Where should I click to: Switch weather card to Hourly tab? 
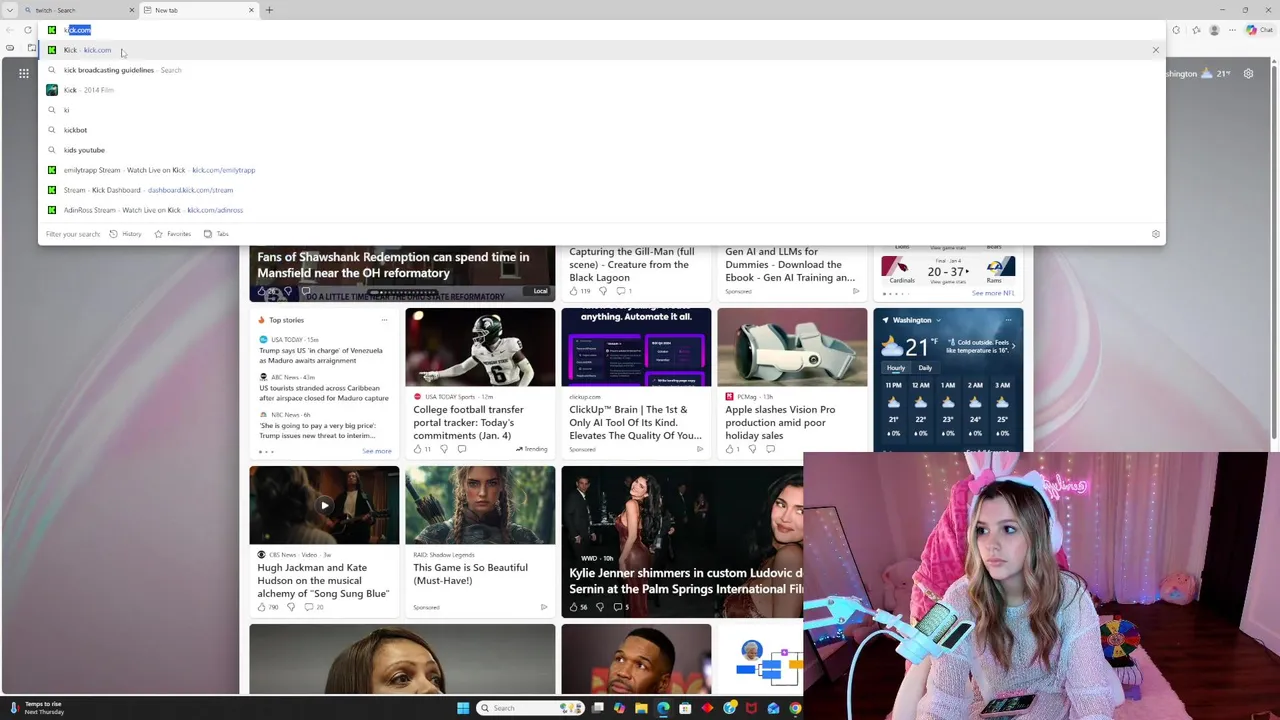(895, 368)
